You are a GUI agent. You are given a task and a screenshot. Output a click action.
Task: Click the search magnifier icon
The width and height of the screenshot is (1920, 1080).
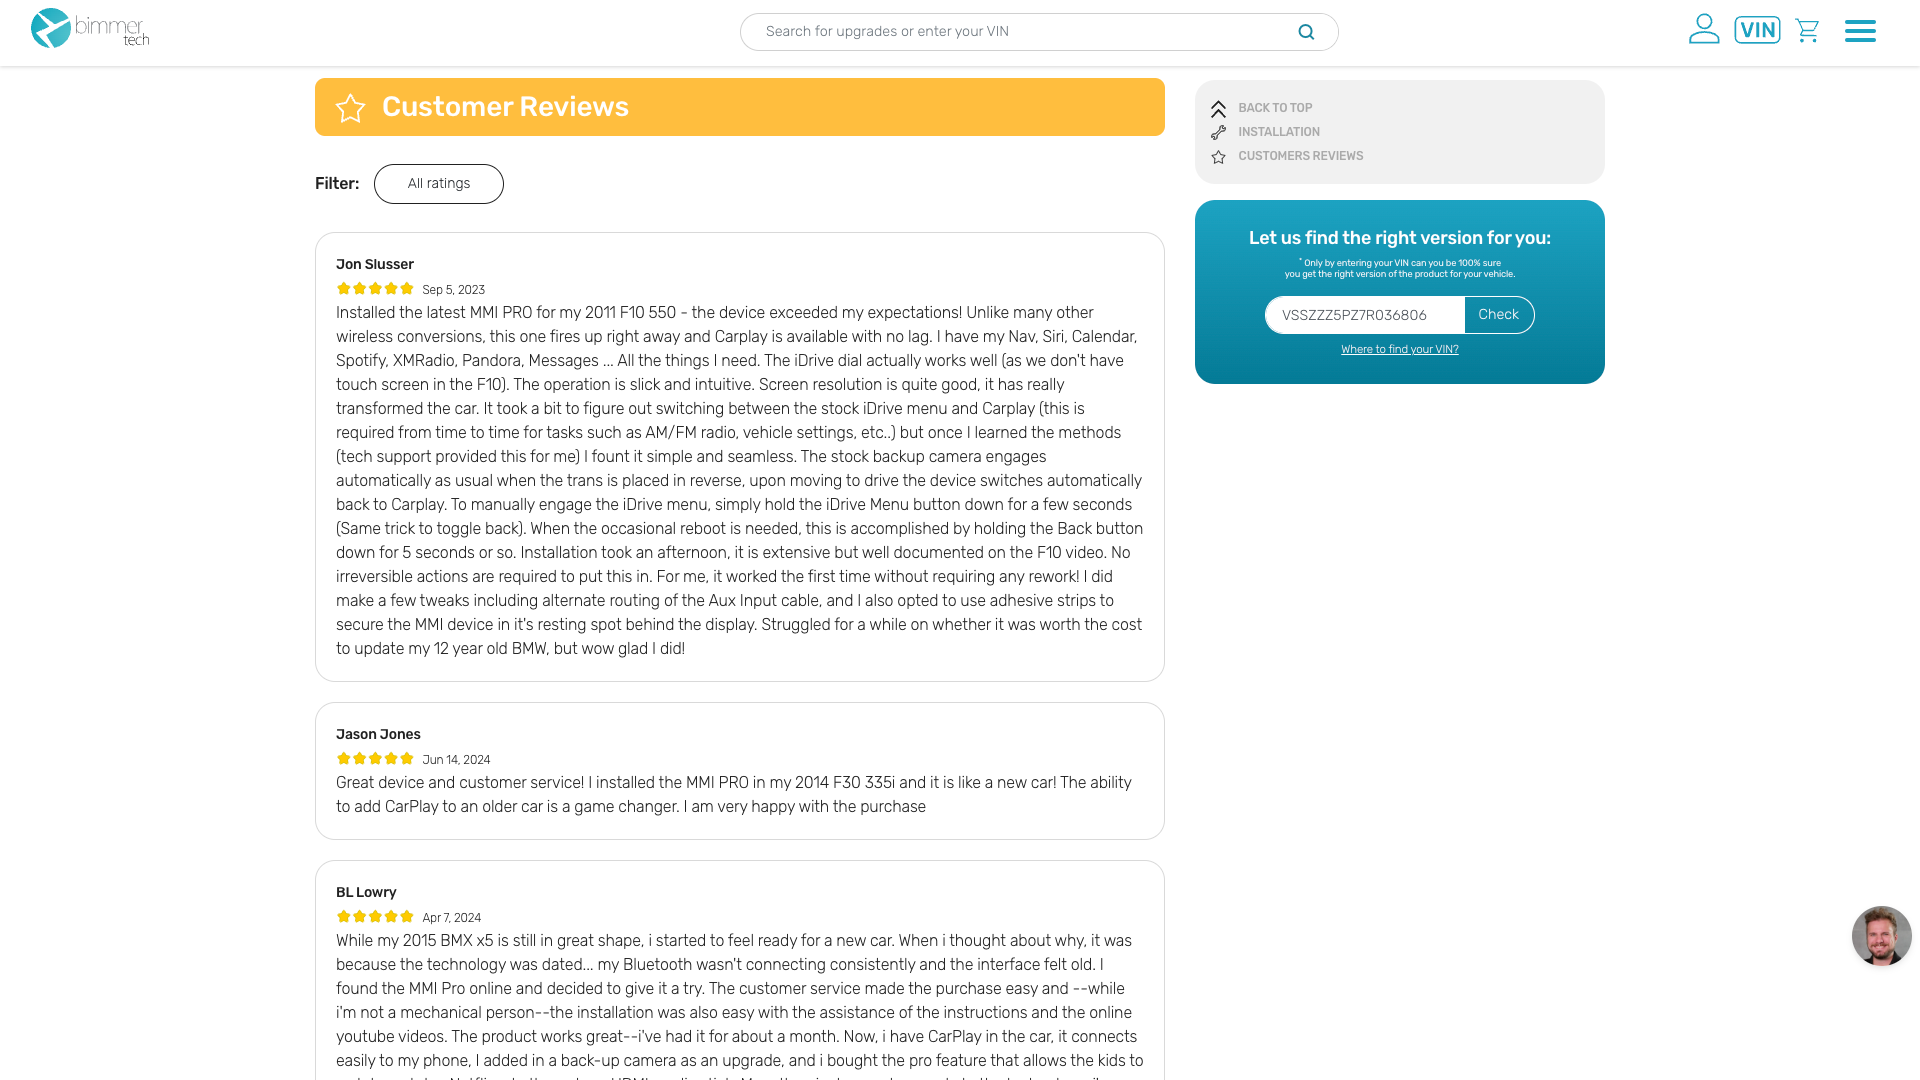coord(1306,32)
